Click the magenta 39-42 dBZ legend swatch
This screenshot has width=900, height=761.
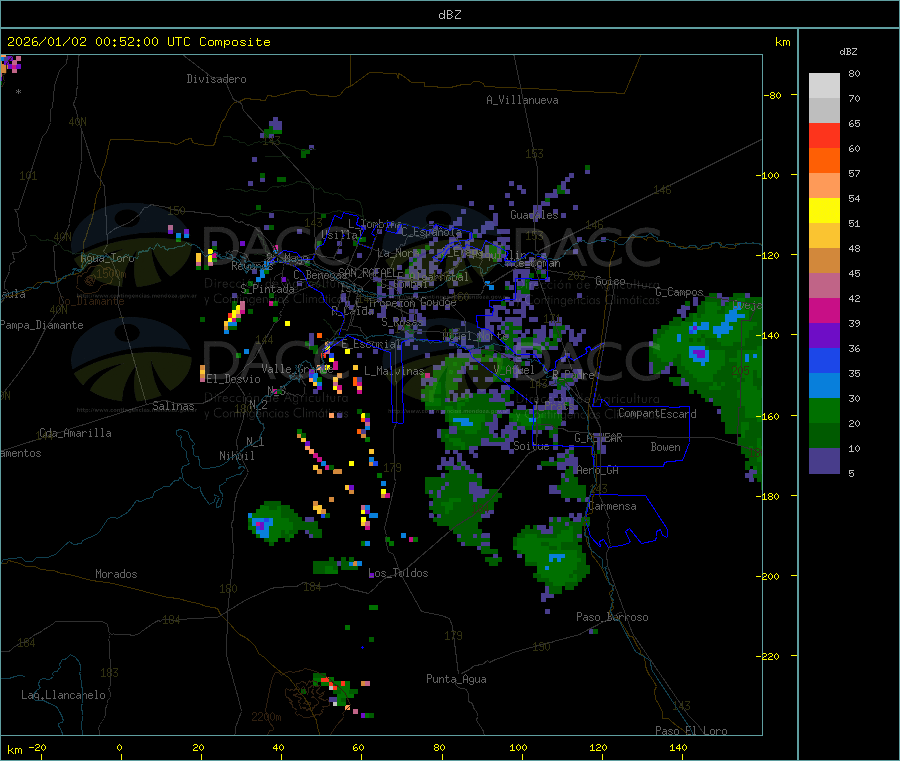(x=824, y=310)
